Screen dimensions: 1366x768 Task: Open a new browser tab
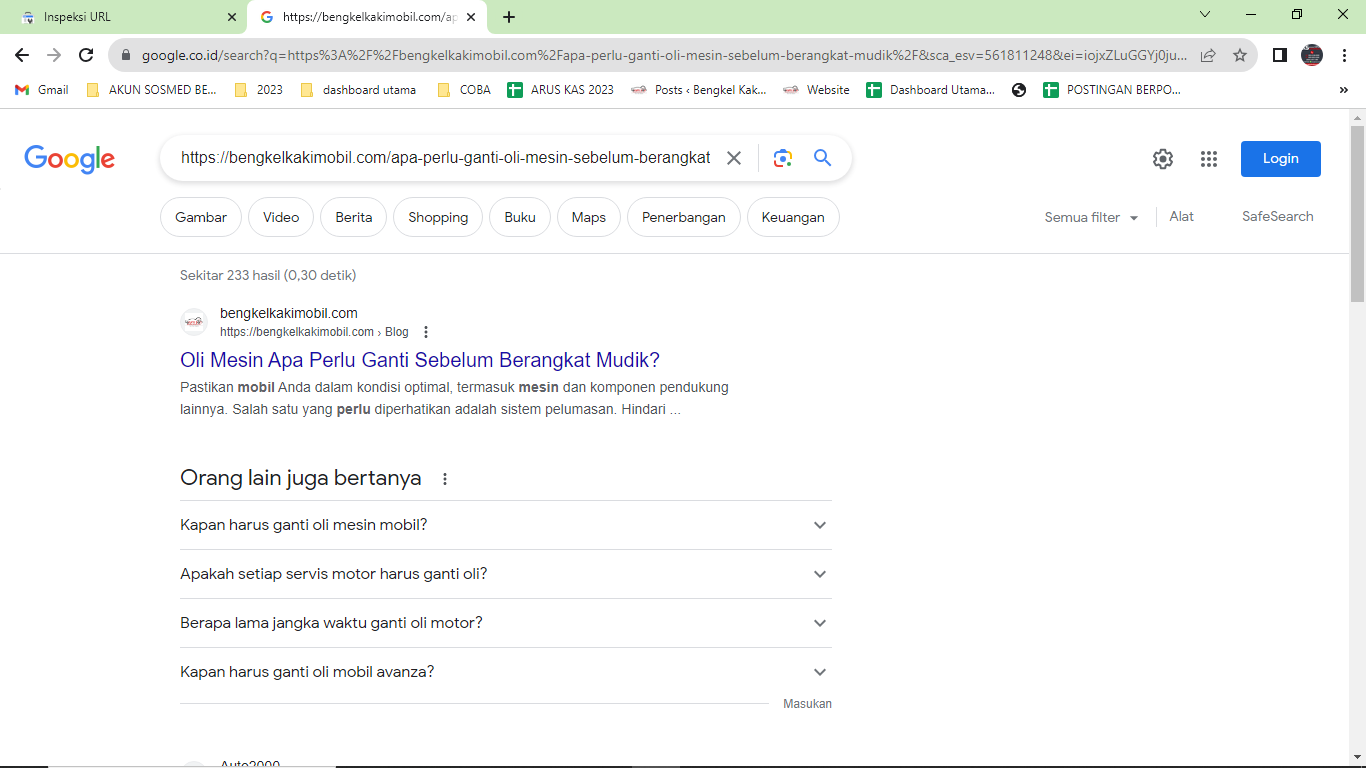click(509, 17)
